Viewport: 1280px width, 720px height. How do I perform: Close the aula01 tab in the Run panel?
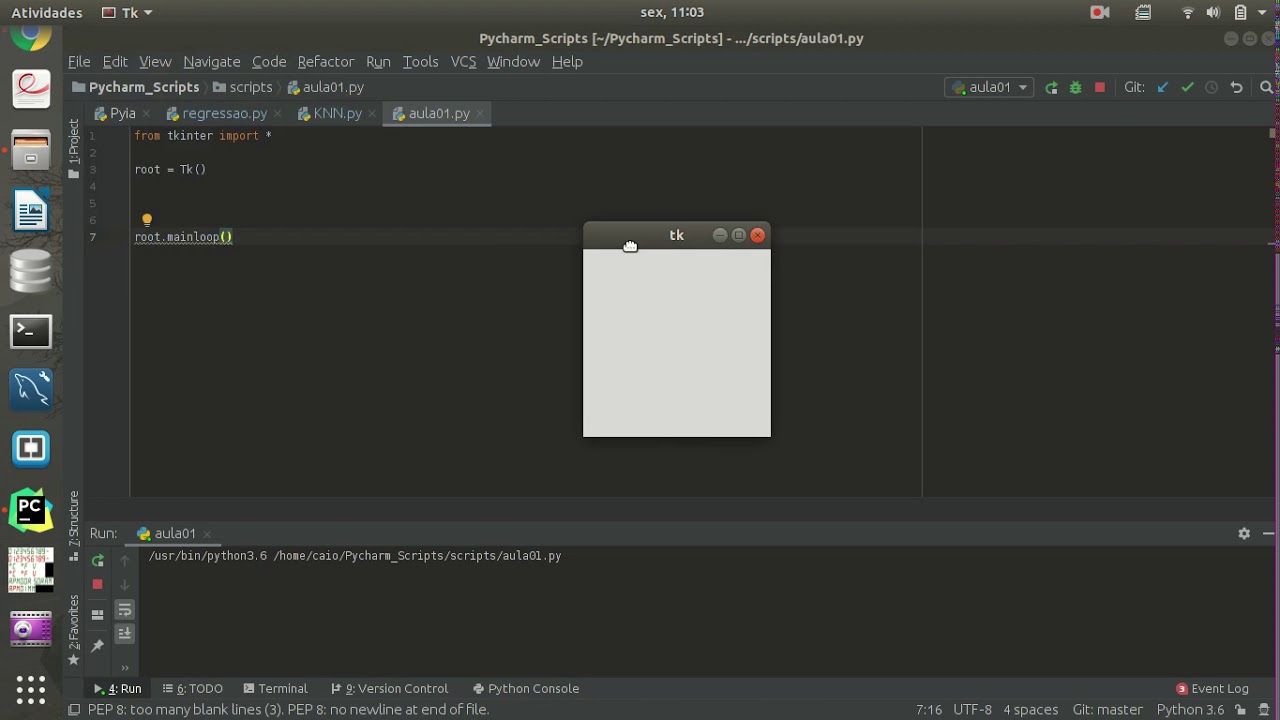206,534
